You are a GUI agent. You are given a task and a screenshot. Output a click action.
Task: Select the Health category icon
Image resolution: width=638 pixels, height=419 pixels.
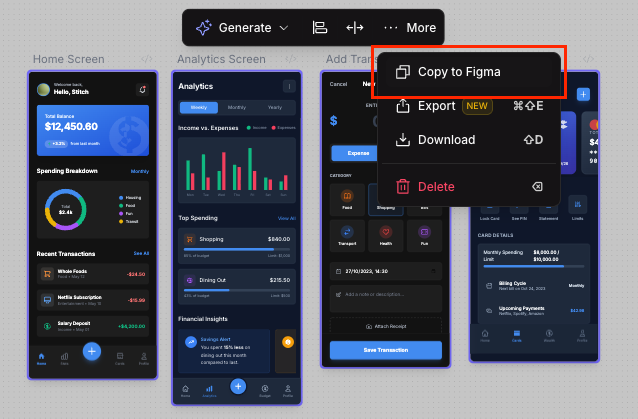point(385,235)
